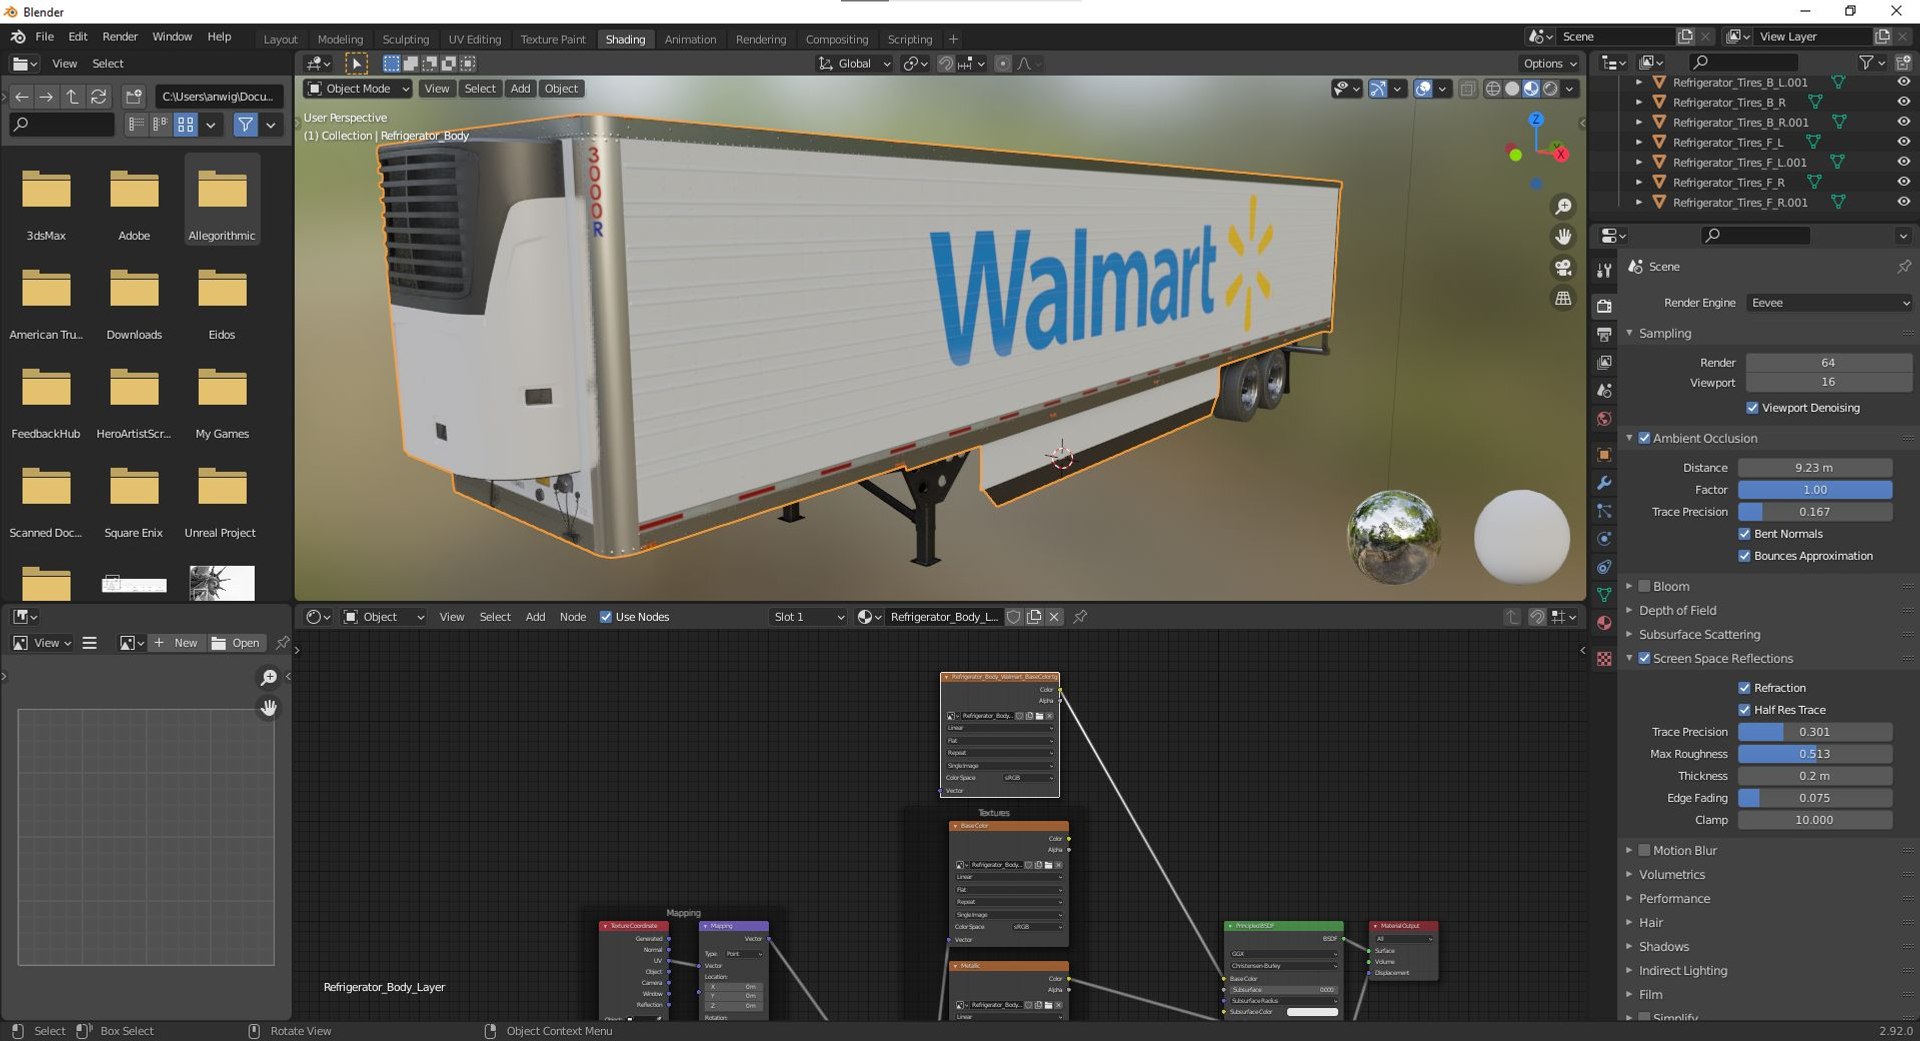
Task: Click Open image button in image editor
Action: pyautogui.click(x=236, y=643)
